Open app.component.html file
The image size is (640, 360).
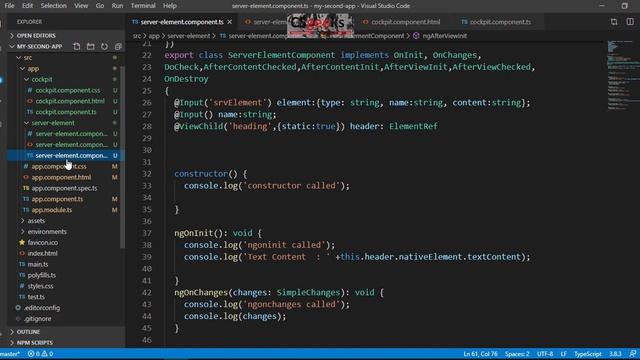point(61,177)
